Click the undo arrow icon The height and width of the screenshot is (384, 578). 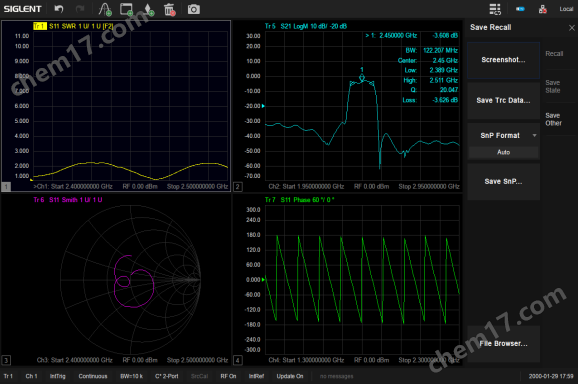click(59, 9)
